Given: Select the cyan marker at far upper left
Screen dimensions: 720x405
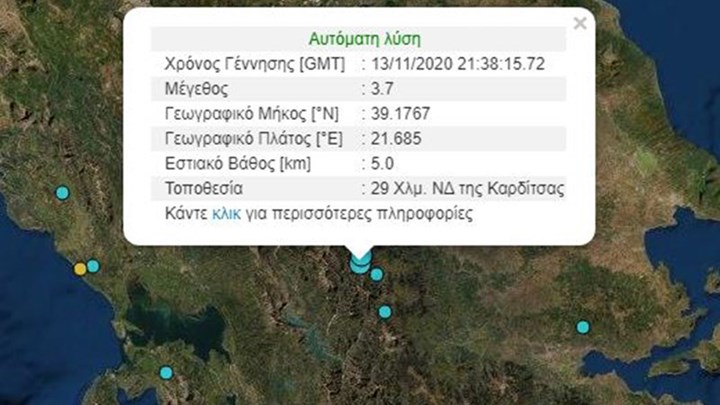Looking at the screenshot, I should pyautogui.click(x=62, y=192).
